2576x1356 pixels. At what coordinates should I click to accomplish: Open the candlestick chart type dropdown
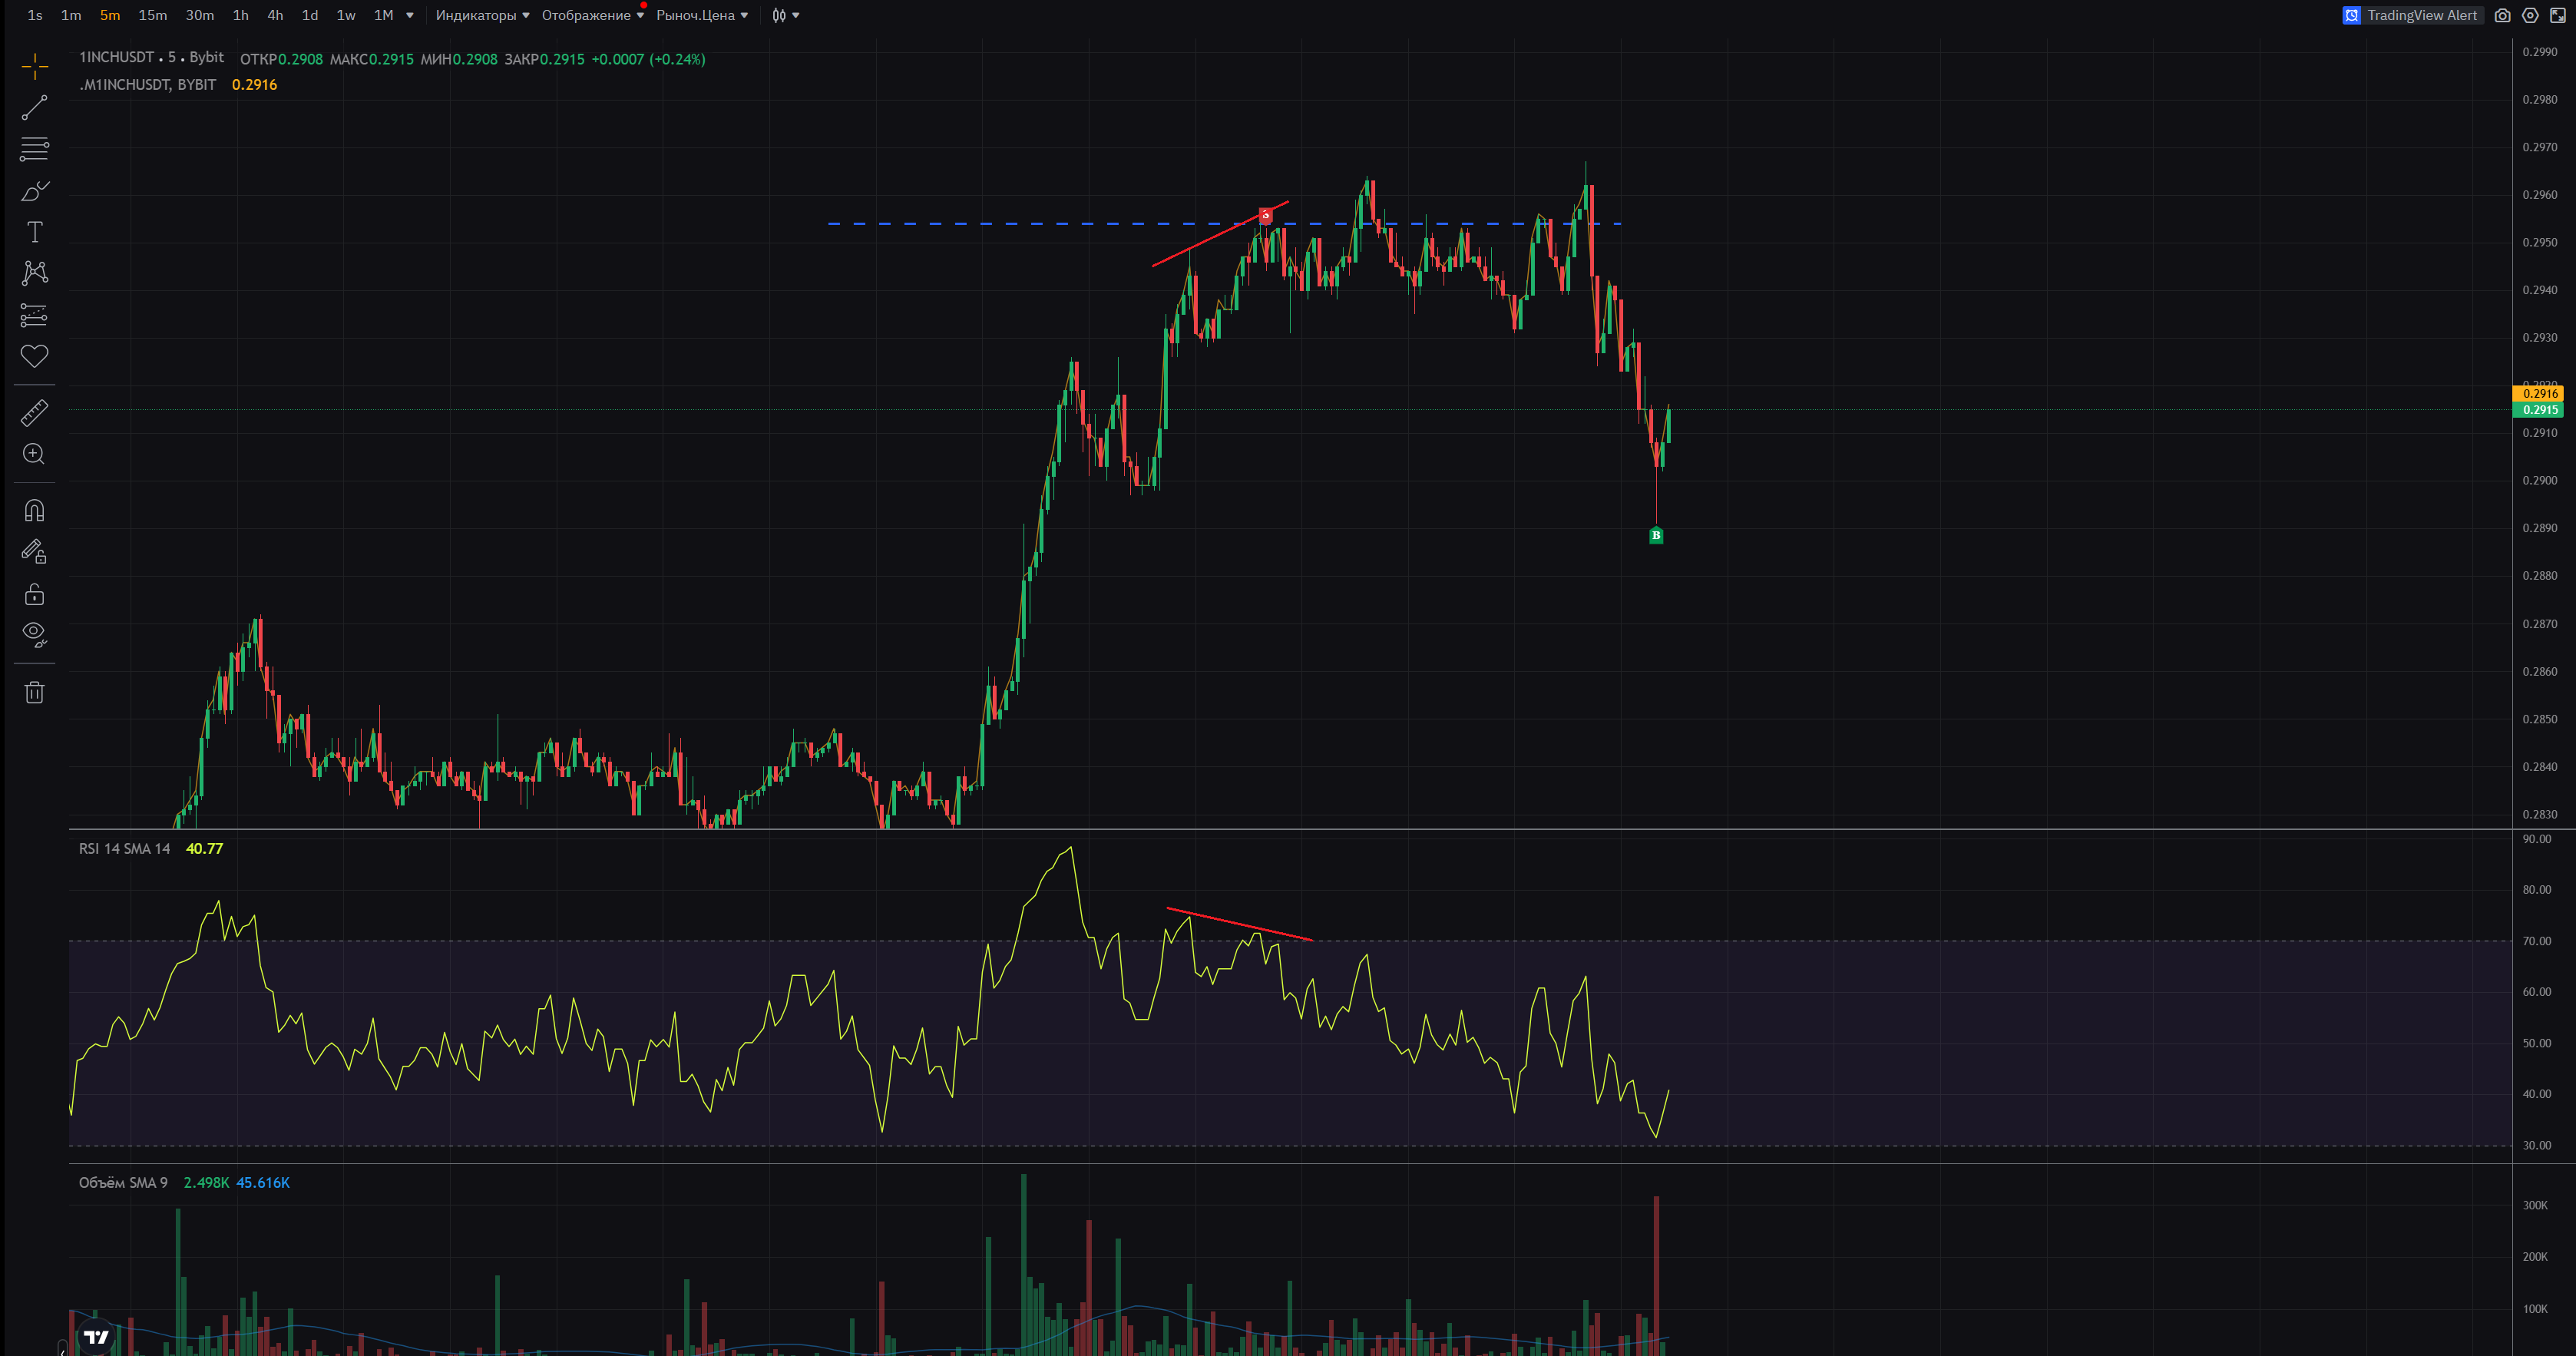[785, 15]
